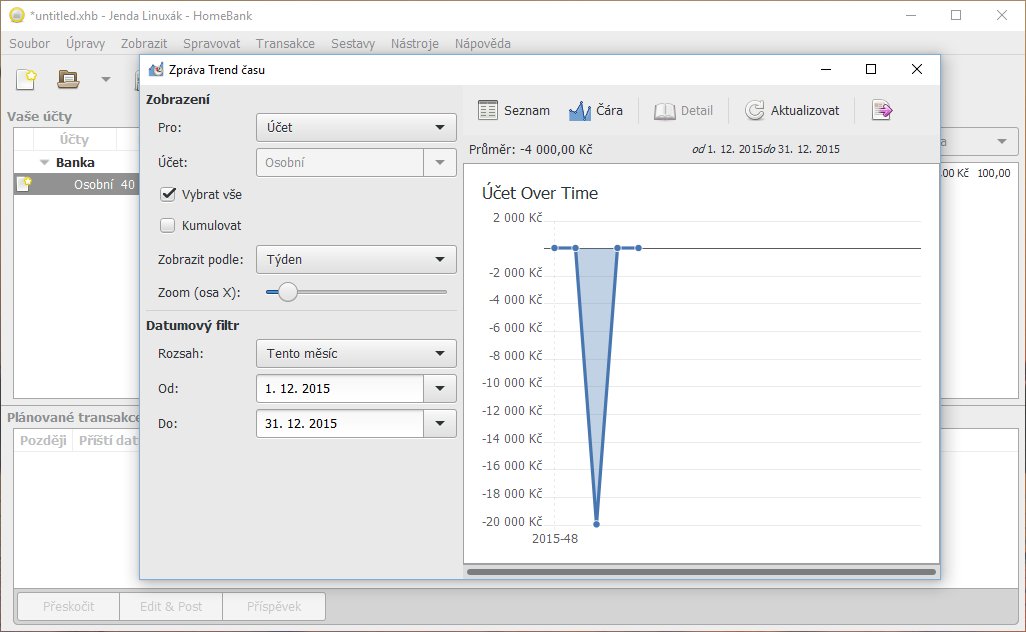Export the trend report
The image size is (1026, 632).
pos(882,110)
